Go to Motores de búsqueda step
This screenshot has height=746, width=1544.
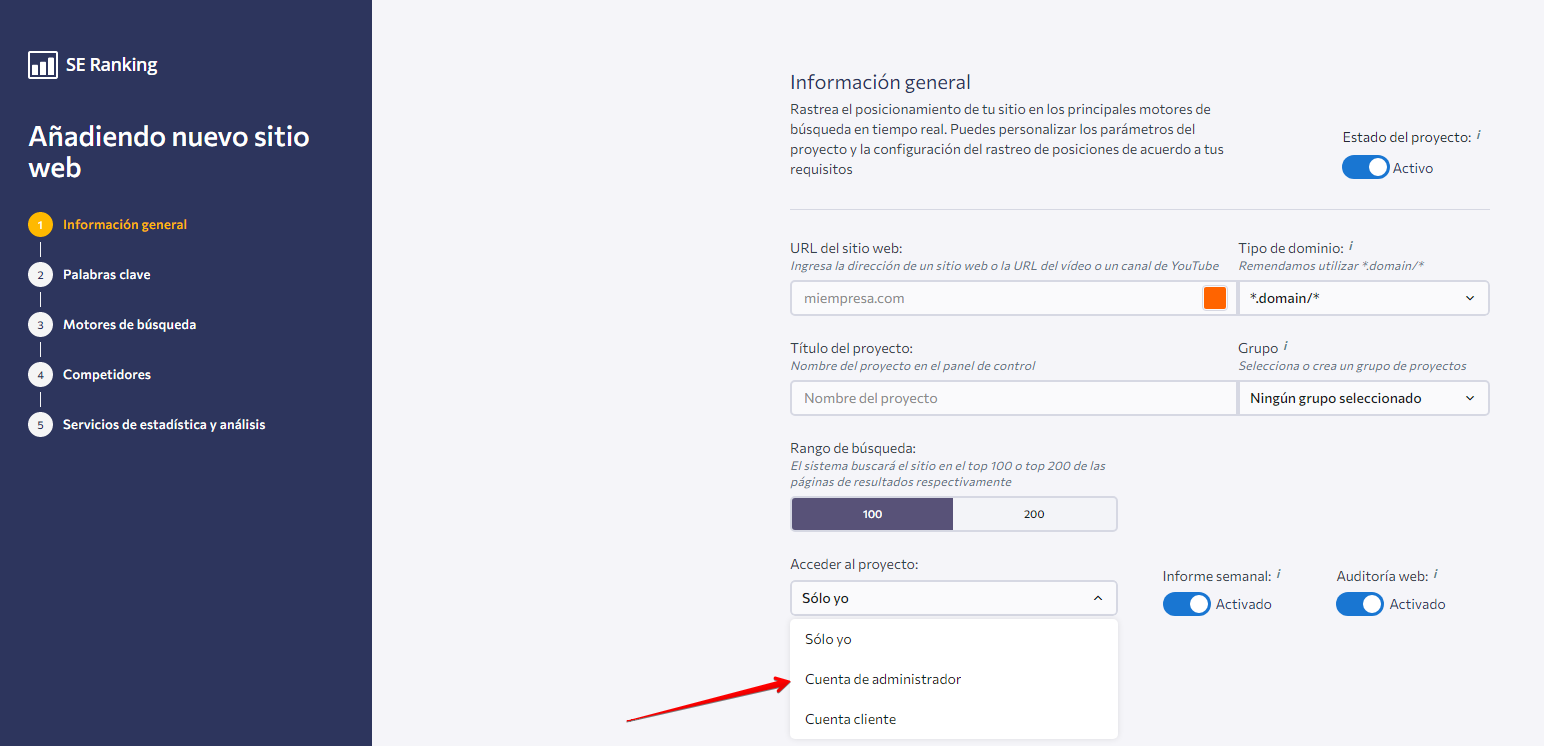[129, 325]
